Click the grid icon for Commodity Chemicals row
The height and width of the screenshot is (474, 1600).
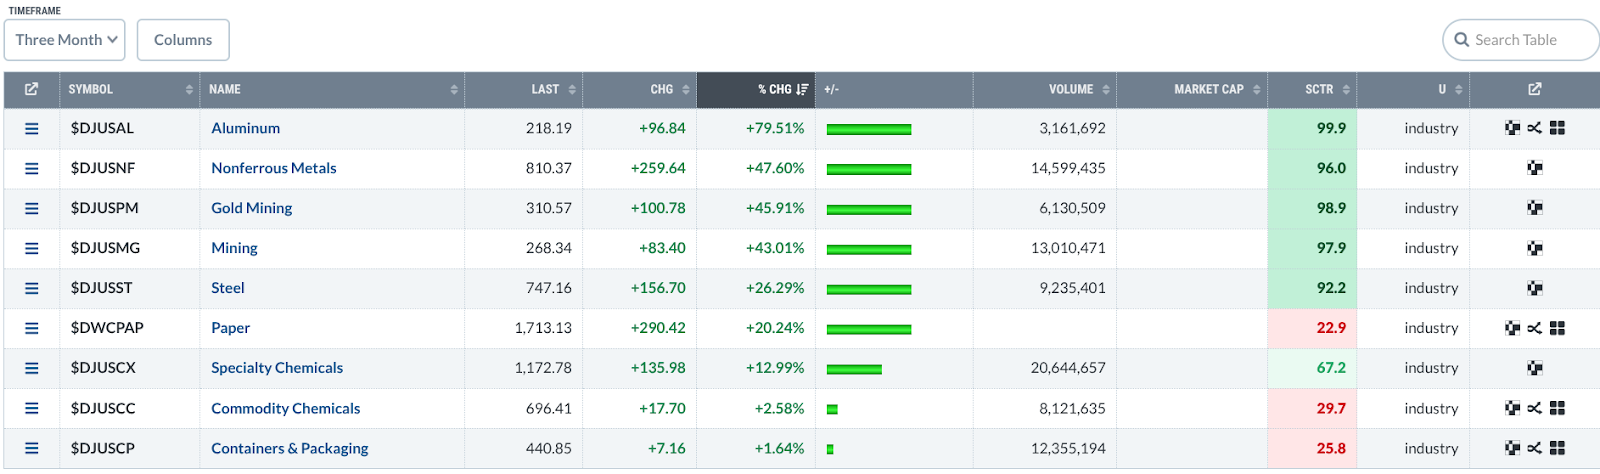coord(1557,408)
